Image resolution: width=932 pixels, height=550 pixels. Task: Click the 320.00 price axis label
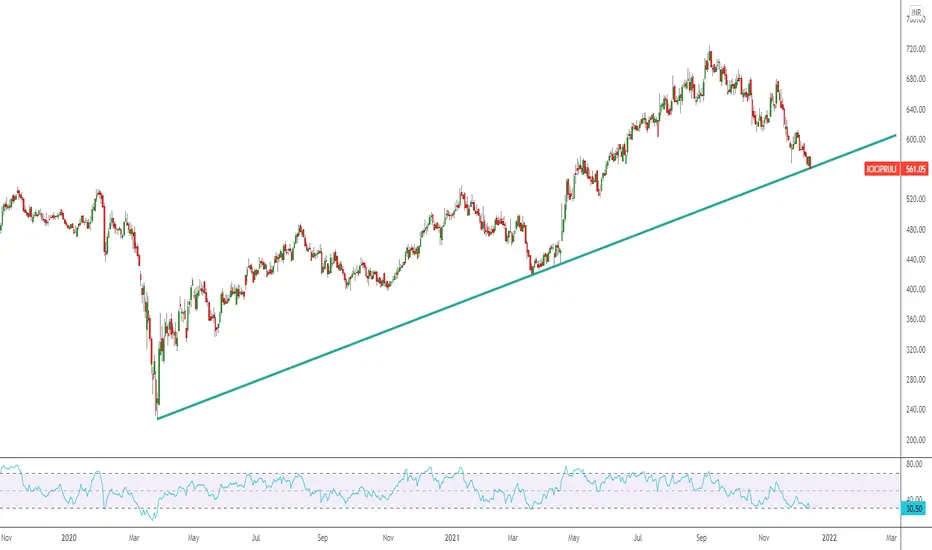coord(915,350)
